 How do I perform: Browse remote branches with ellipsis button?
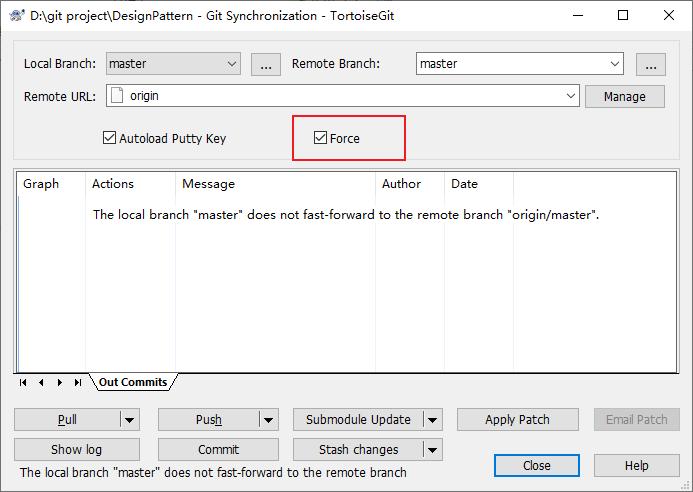tap(651, 65)
